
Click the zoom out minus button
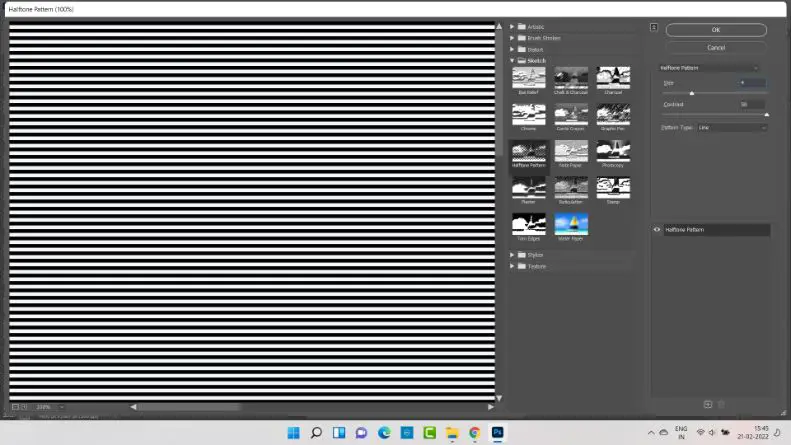16,407
